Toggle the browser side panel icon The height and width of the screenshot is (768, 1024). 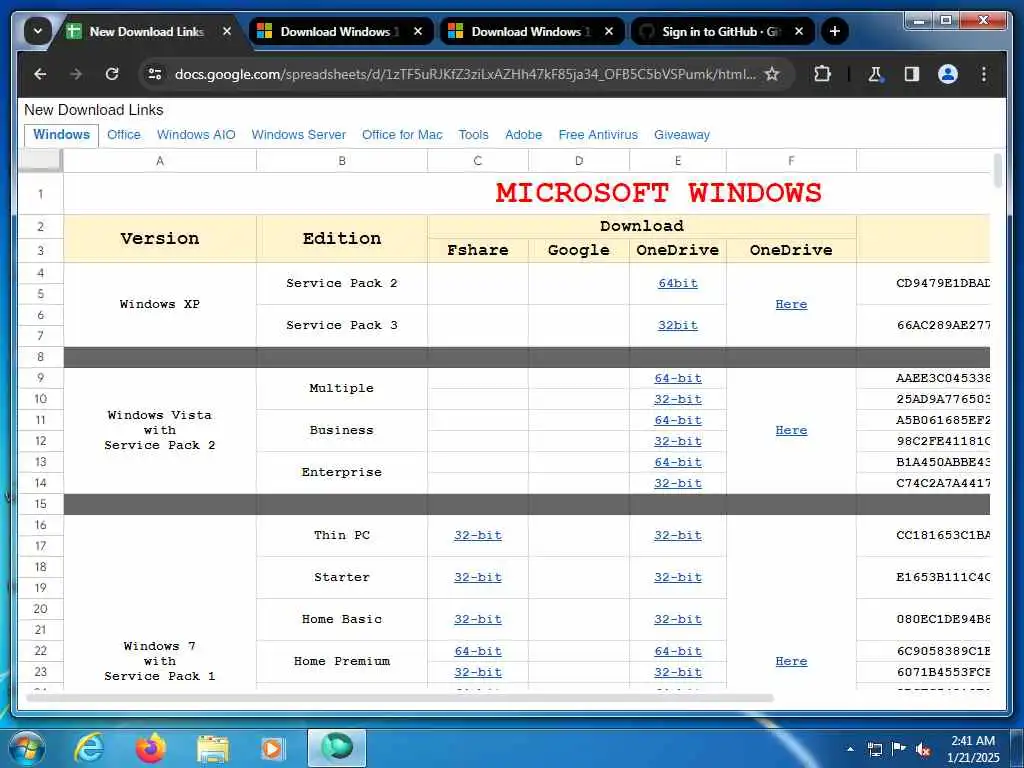912,74
